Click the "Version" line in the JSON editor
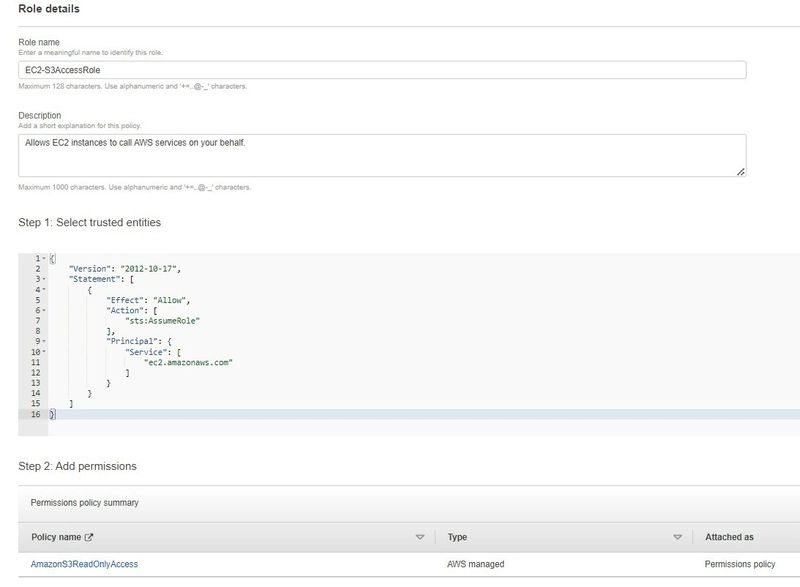 pos(125,269)
